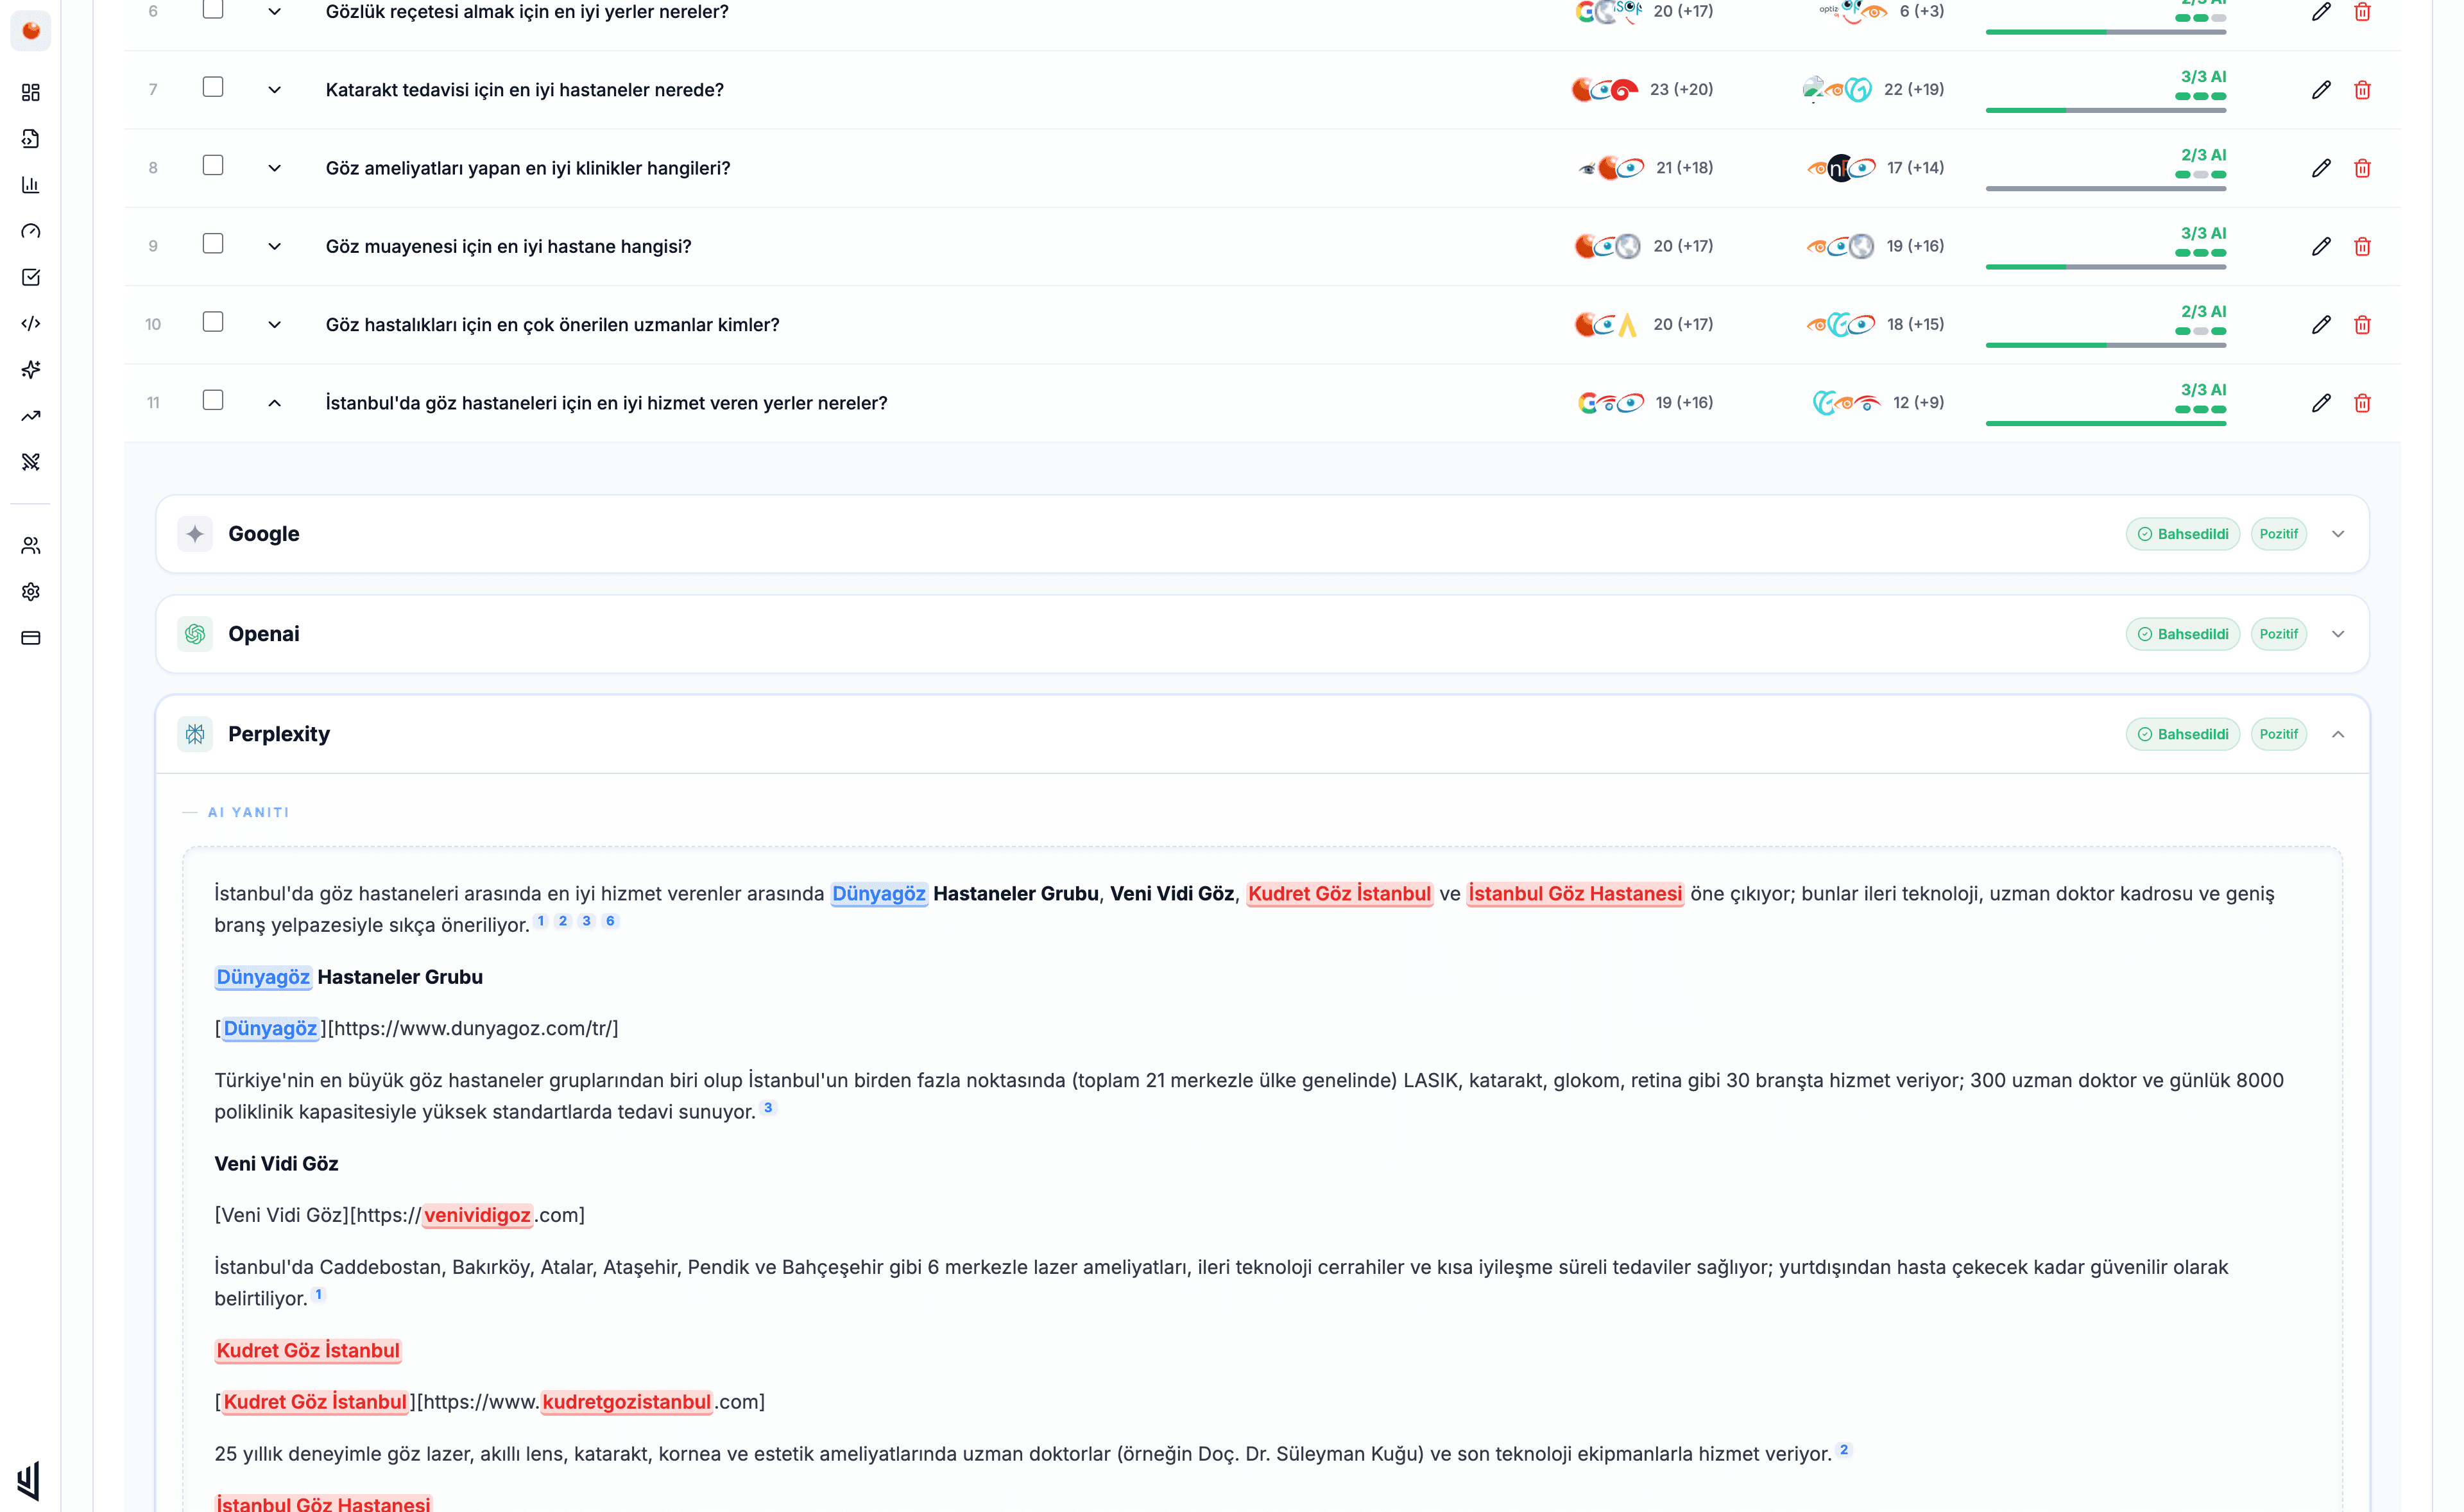Click the code brackets icon in sidebar
The image size is (2464, 1512).
[x=30, y=323]
